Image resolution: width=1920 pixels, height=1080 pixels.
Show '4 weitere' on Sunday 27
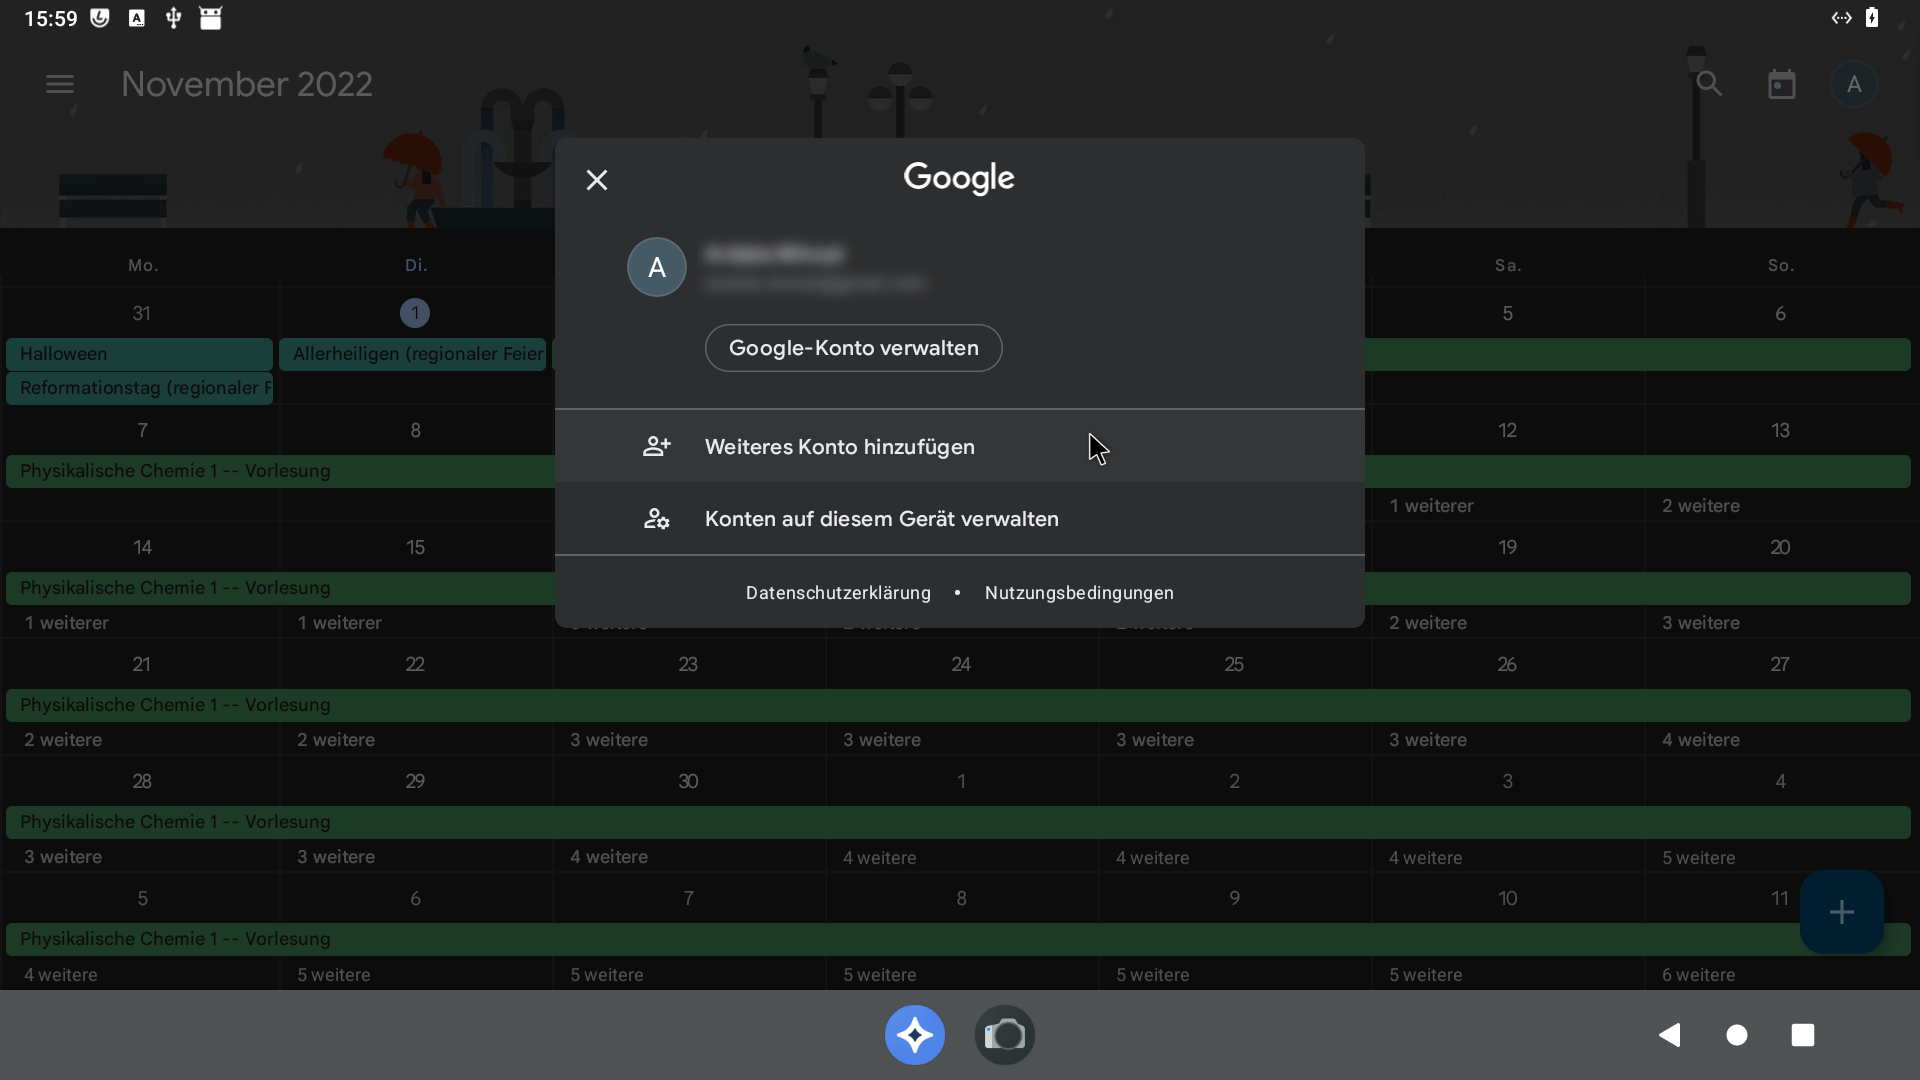[x=1701, y=740]
